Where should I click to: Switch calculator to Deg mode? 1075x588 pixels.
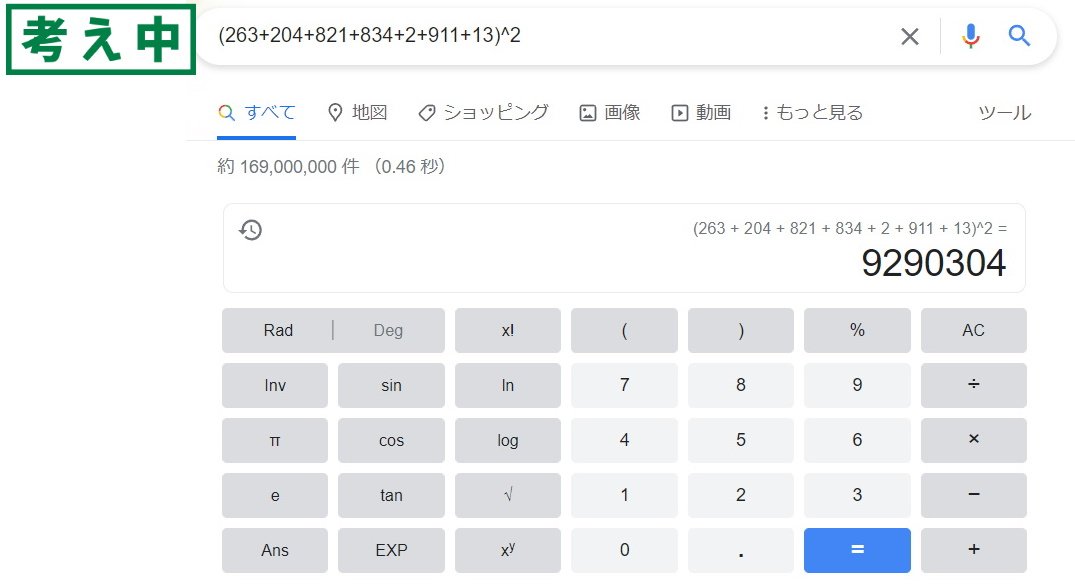[x=388, y=330]
